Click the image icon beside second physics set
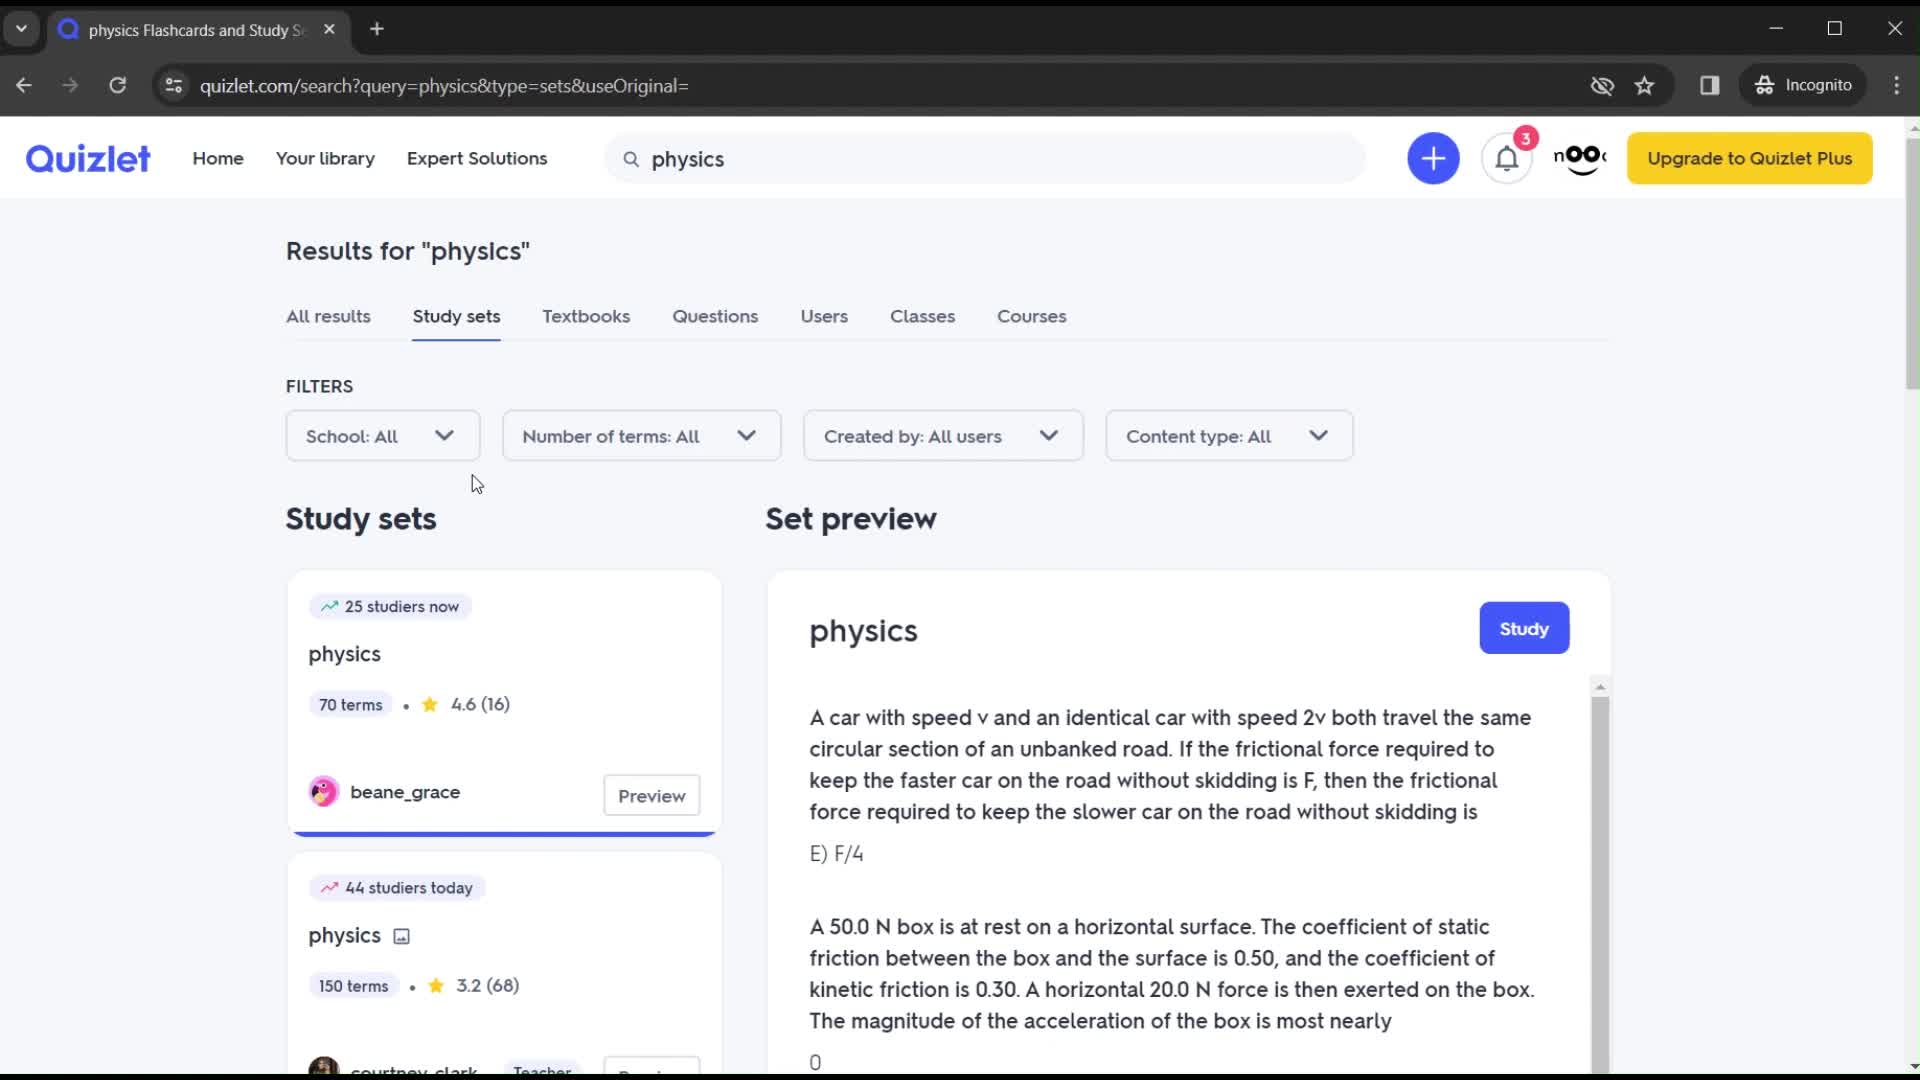 401,937
